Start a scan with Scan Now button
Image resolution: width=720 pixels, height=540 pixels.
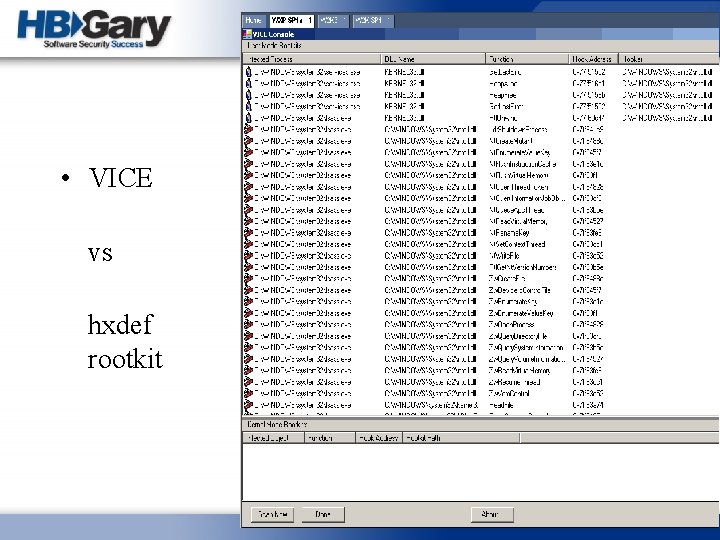click(273, 514)
